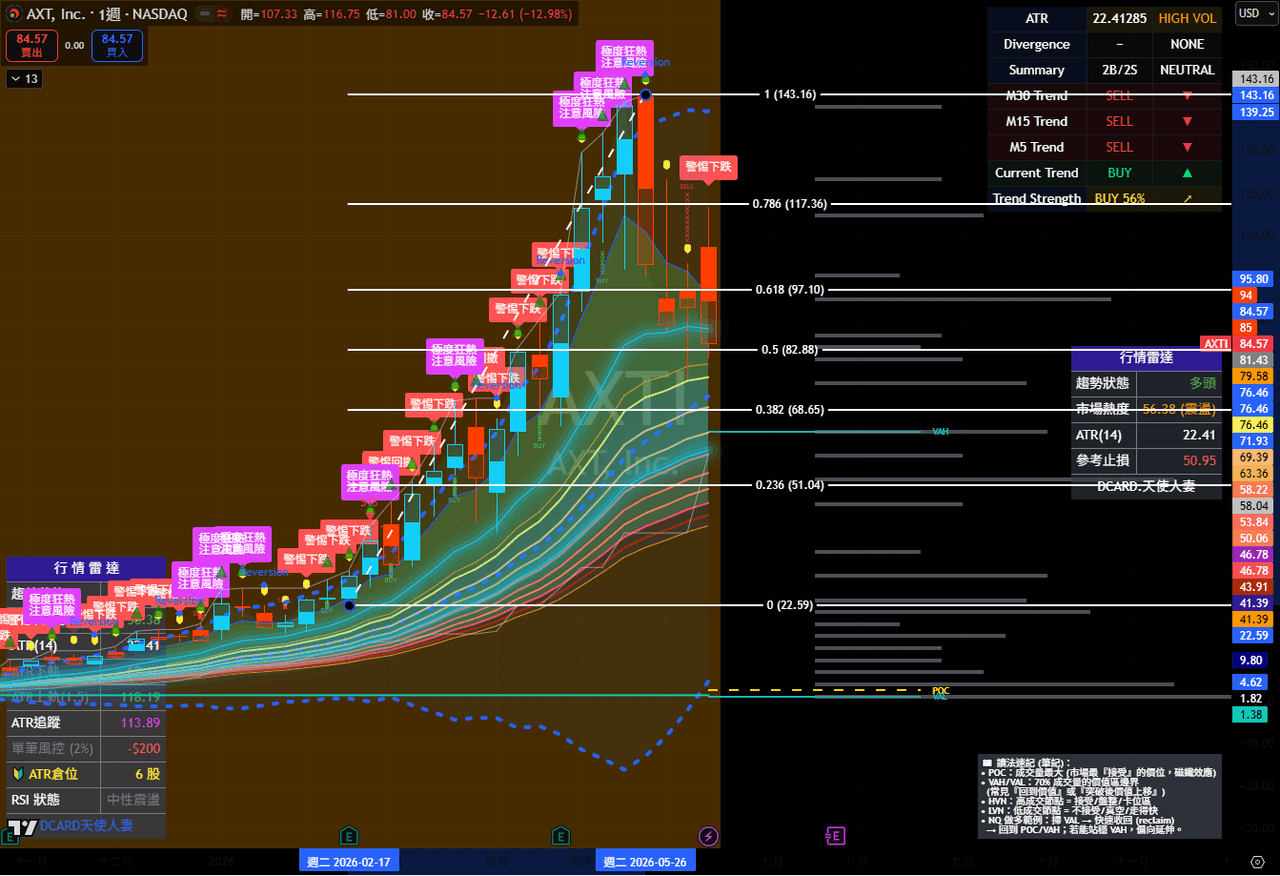This screenshot has height=876, width=1280.
Task: Select the Fib level 0.382 (68.65) label
Action: (790, 410)
